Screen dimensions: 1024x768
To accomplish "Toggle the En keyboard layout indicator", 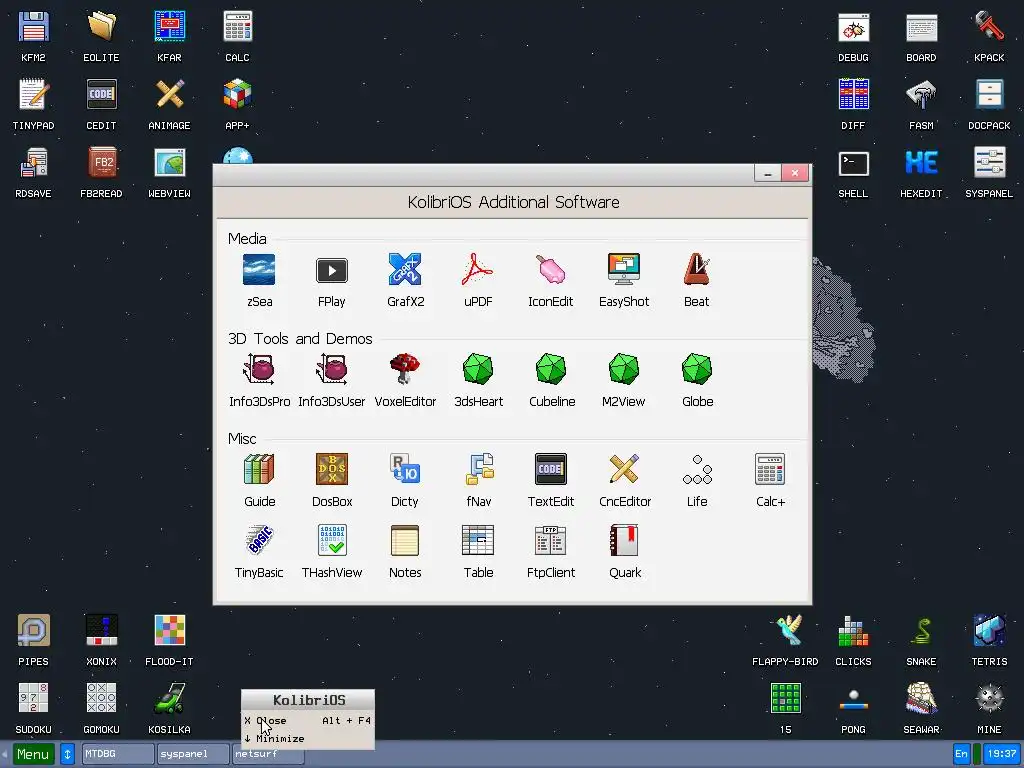I will (x=961, y=754).
